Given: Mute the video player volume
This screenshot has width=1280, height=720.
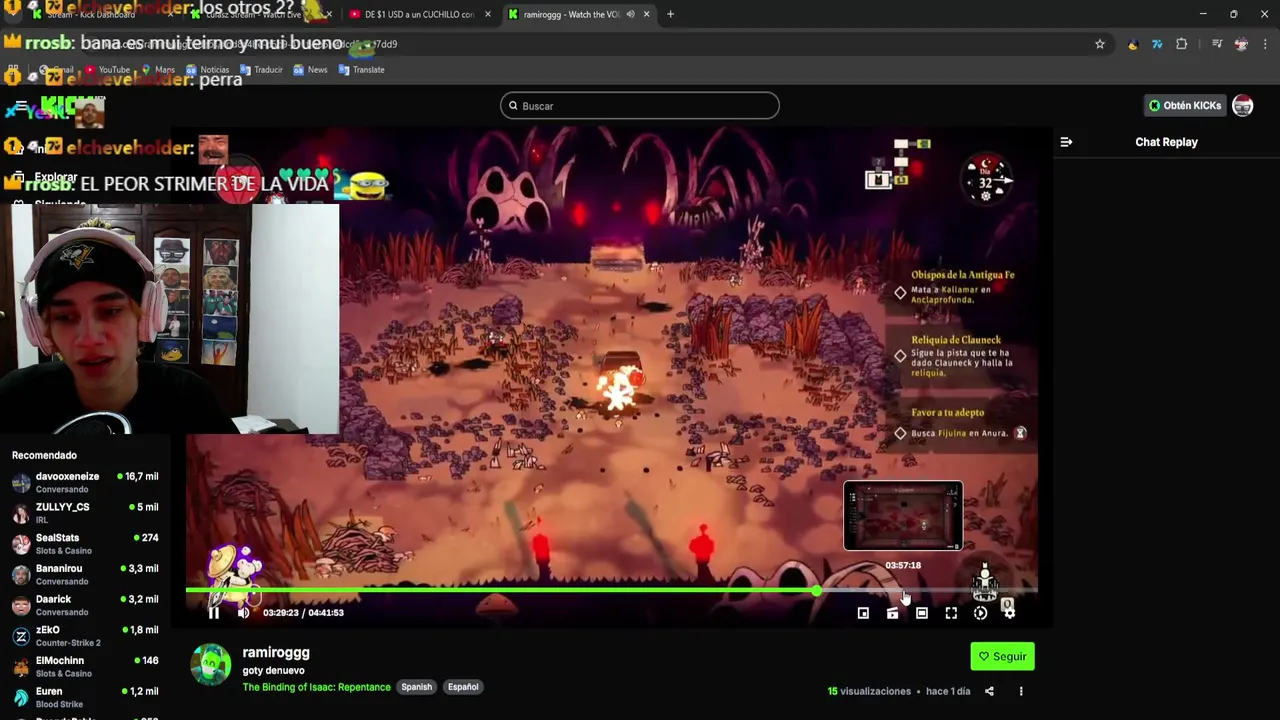Looking at the screenshot, I should pos(243,613).
